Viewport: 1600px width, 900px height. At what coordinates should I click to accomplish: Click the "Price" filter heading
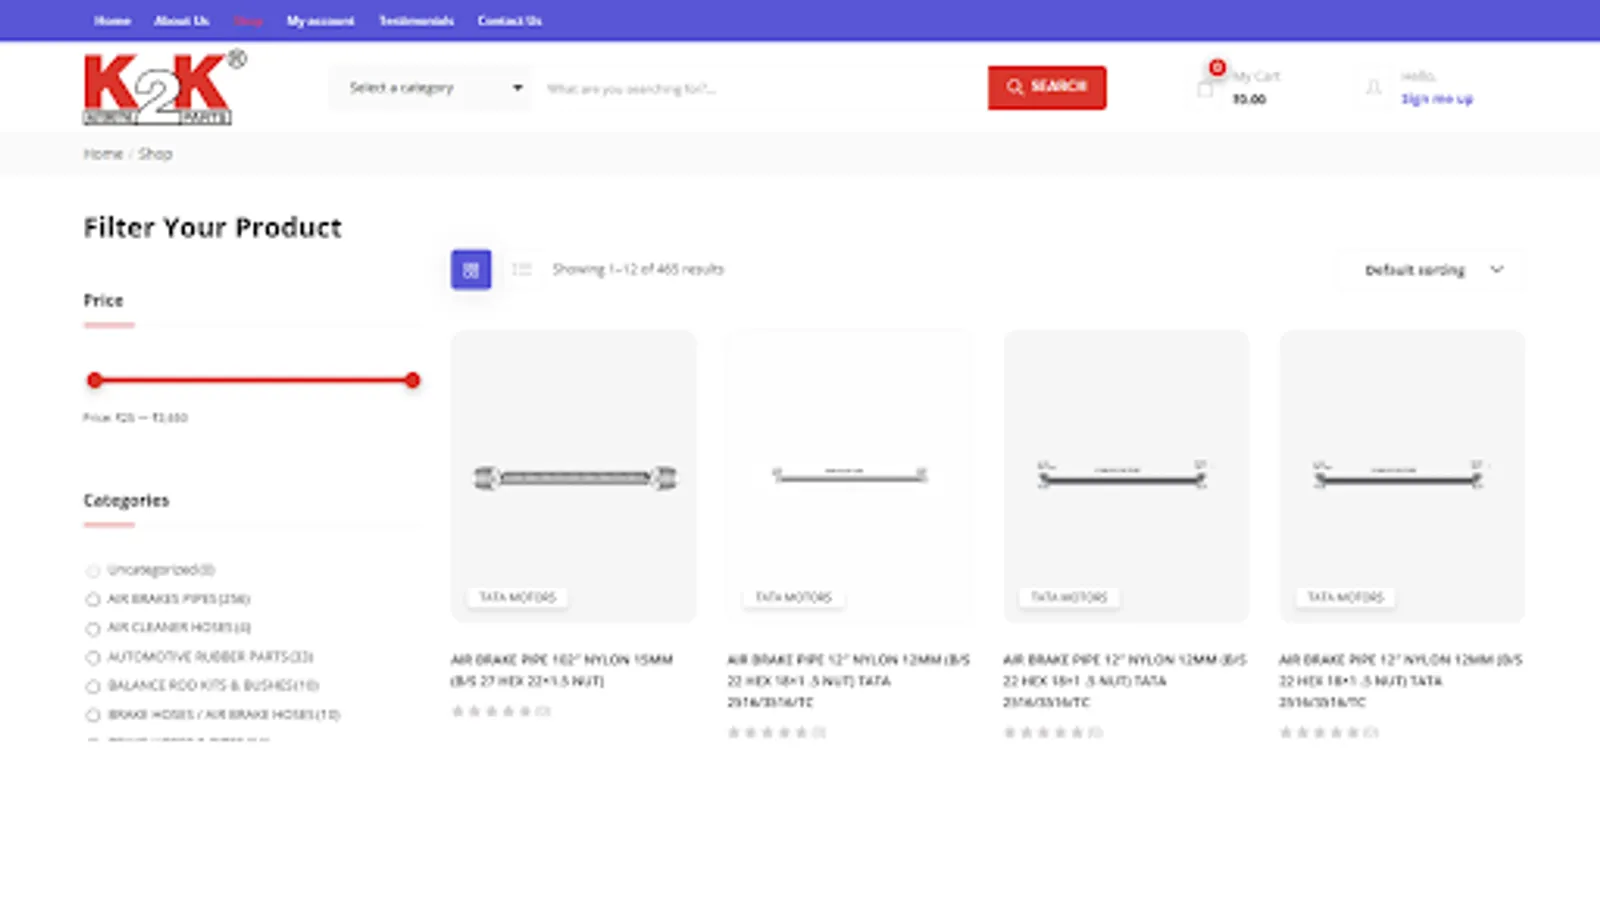tap(103, 300)
